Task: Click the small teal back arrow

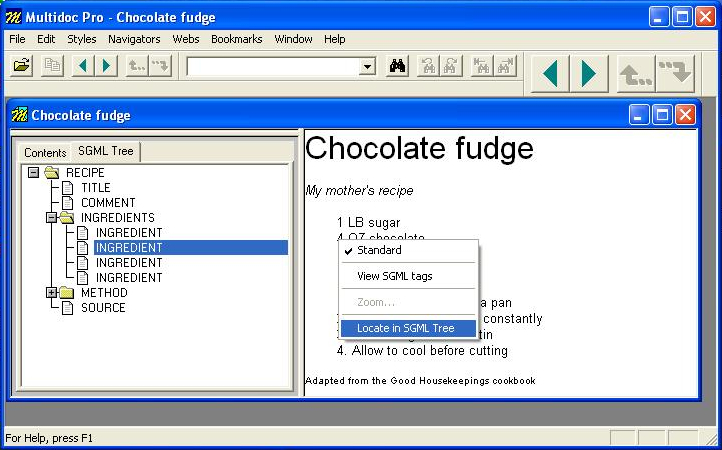Action: click(x=83, y=66)
